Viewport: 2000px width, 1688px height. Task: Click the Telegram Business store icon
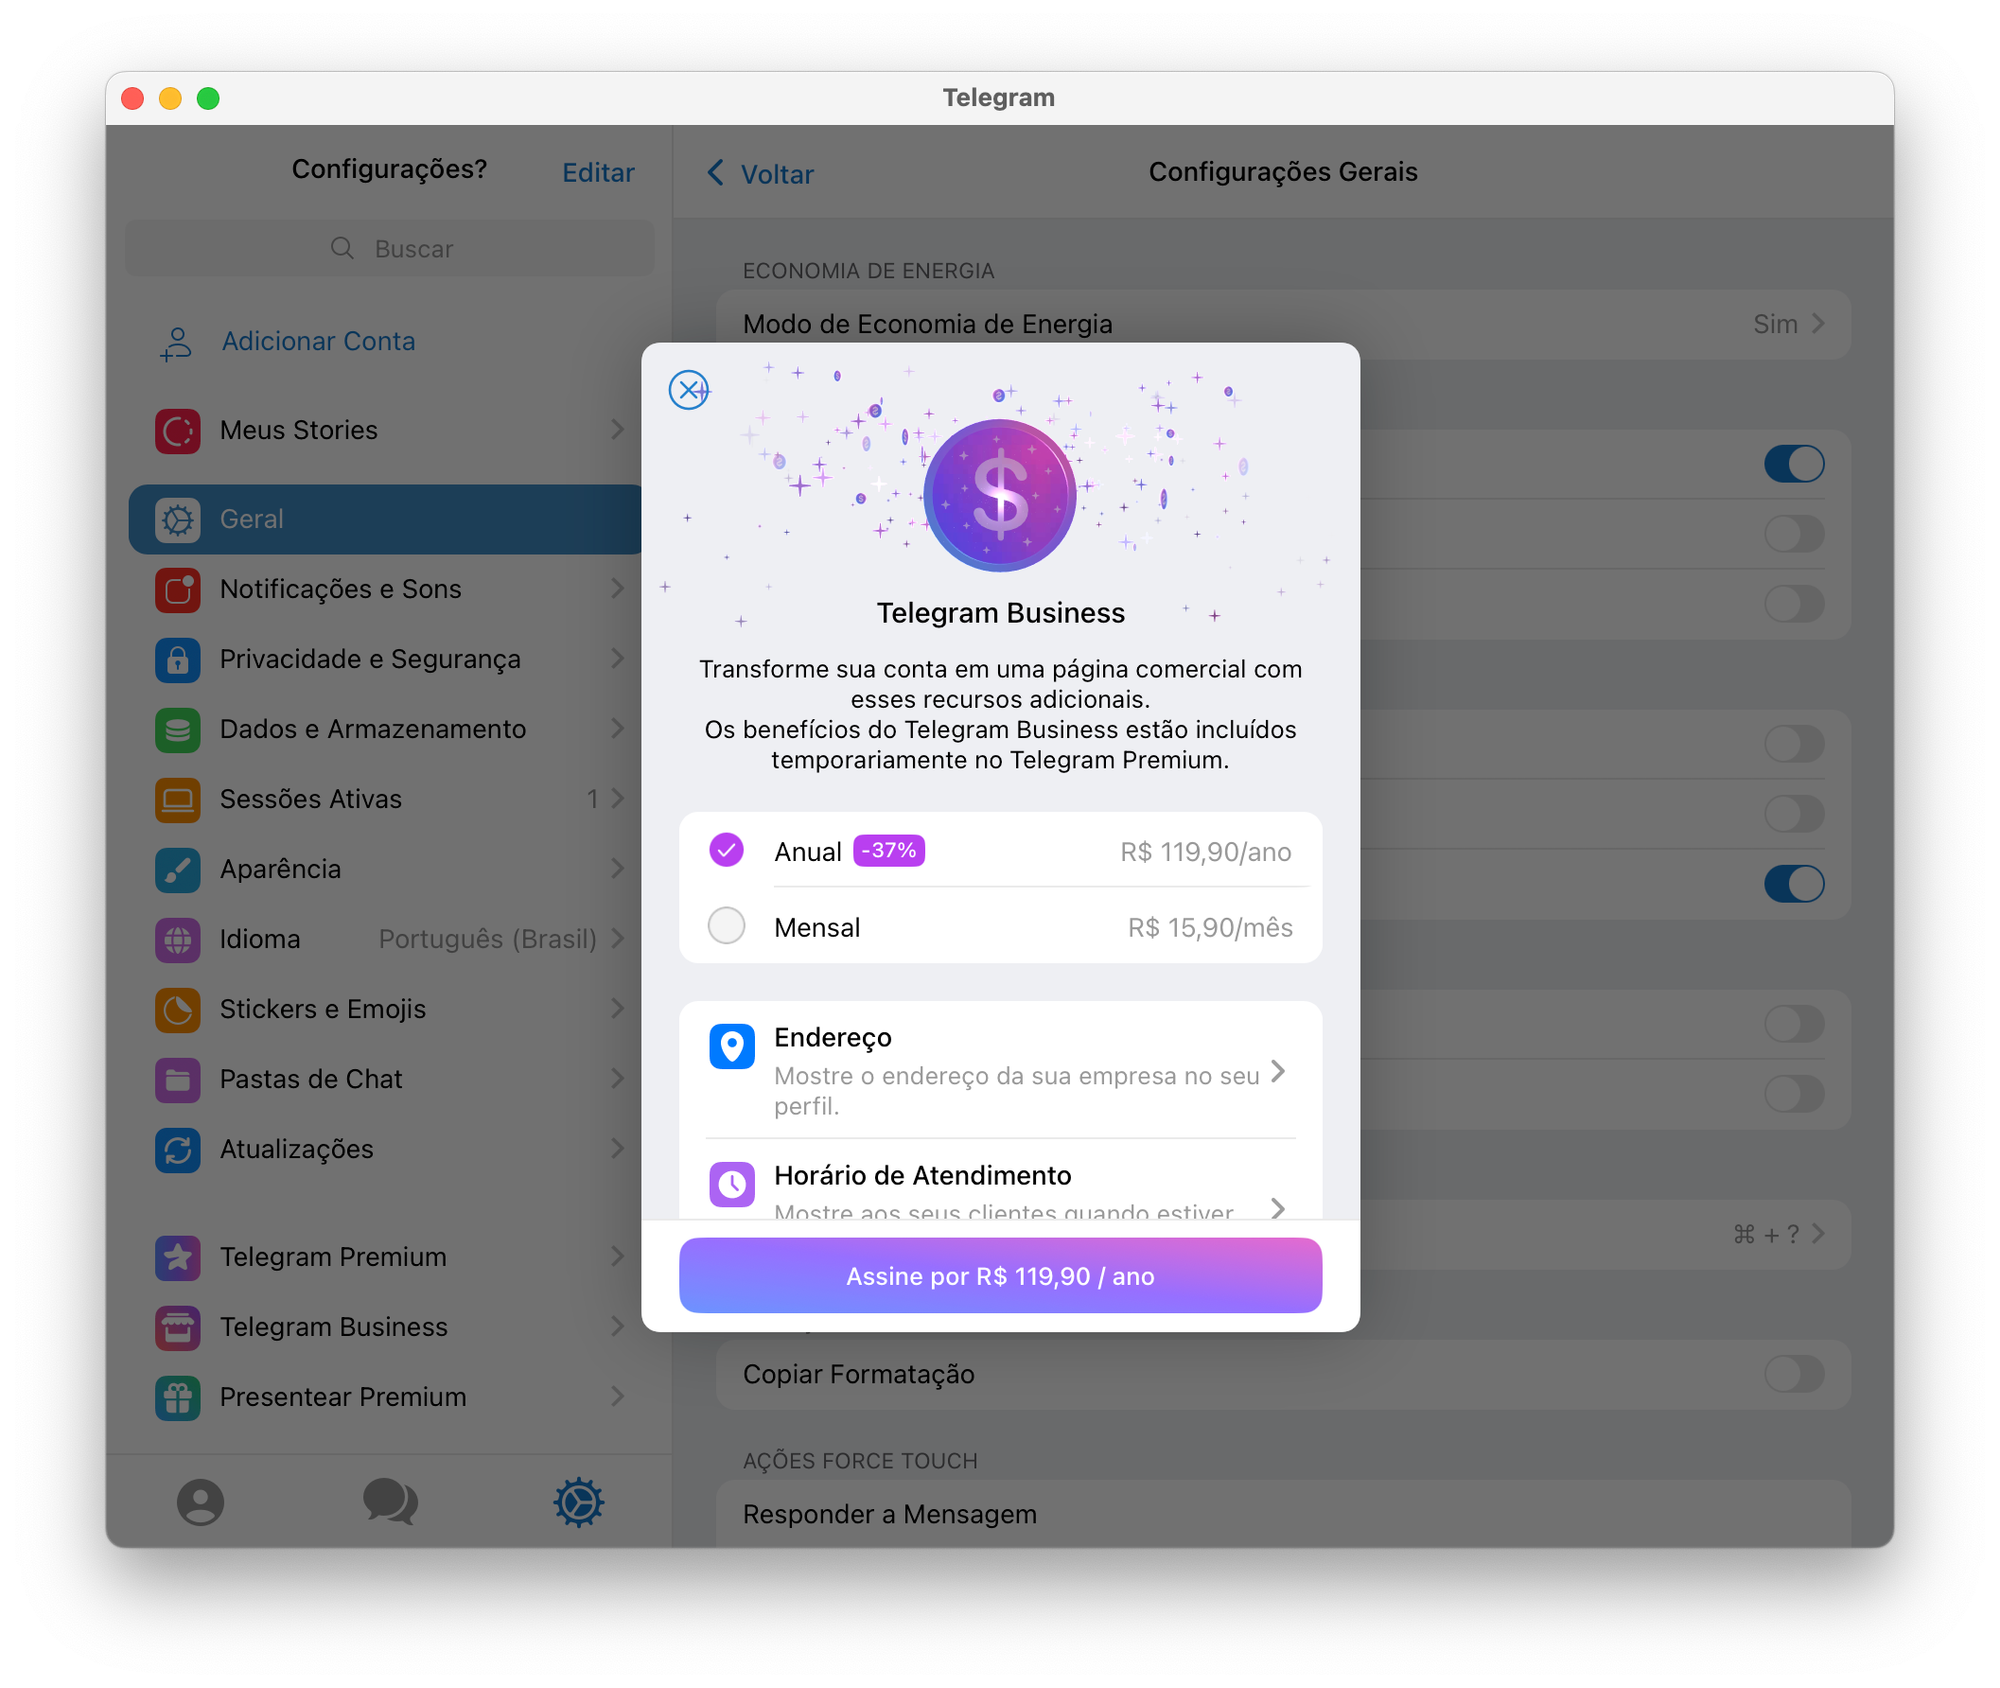[x=178, y=1328]
